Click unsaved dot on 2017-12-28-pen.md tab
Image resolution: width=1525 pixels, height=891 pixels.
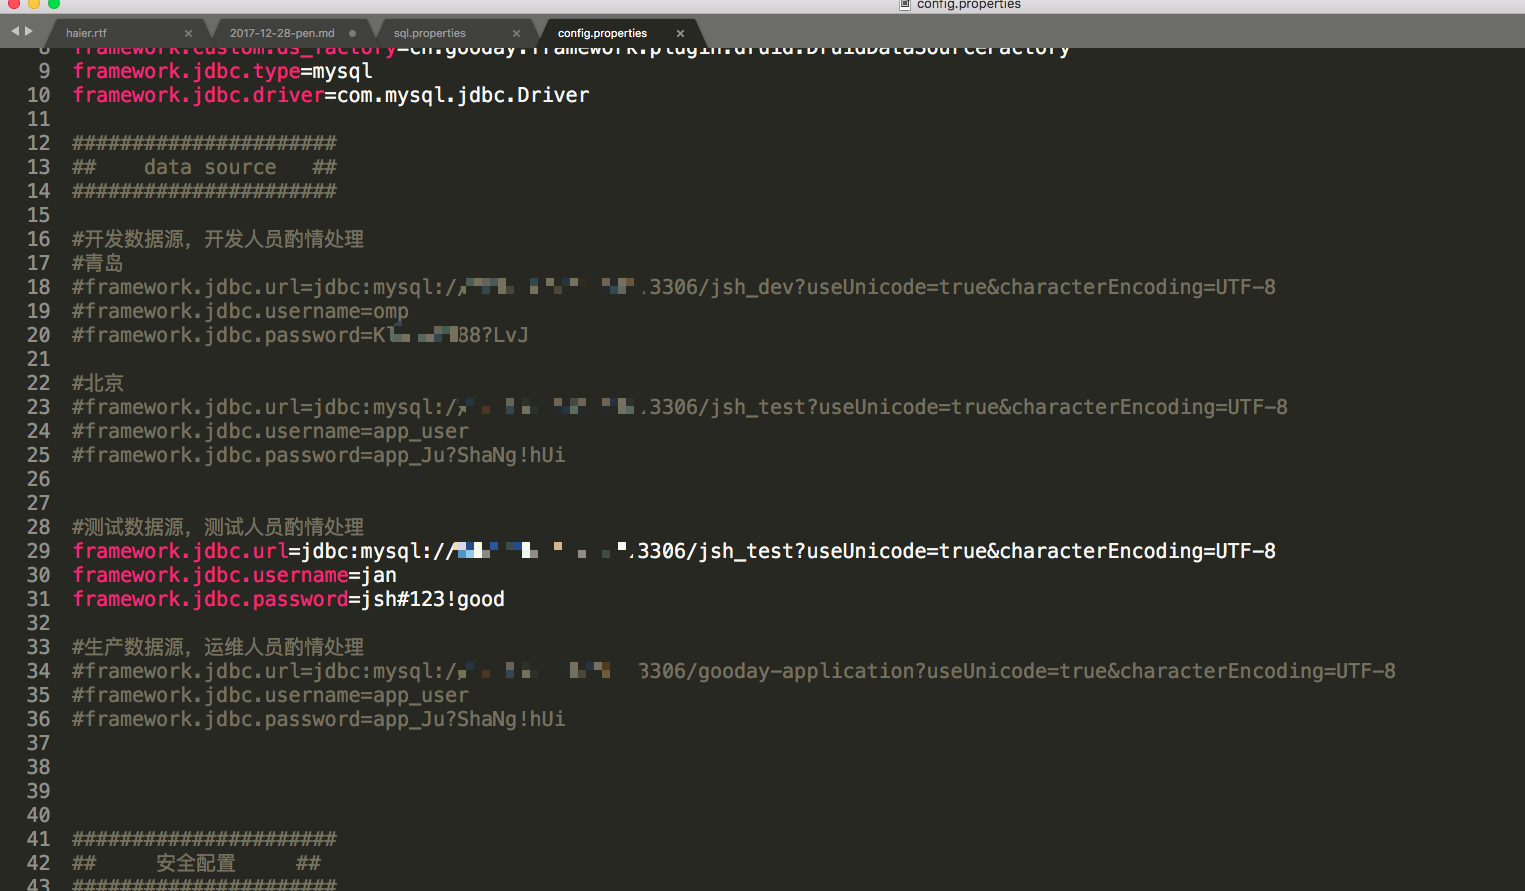pyautogui.click(x=352, y=33)
